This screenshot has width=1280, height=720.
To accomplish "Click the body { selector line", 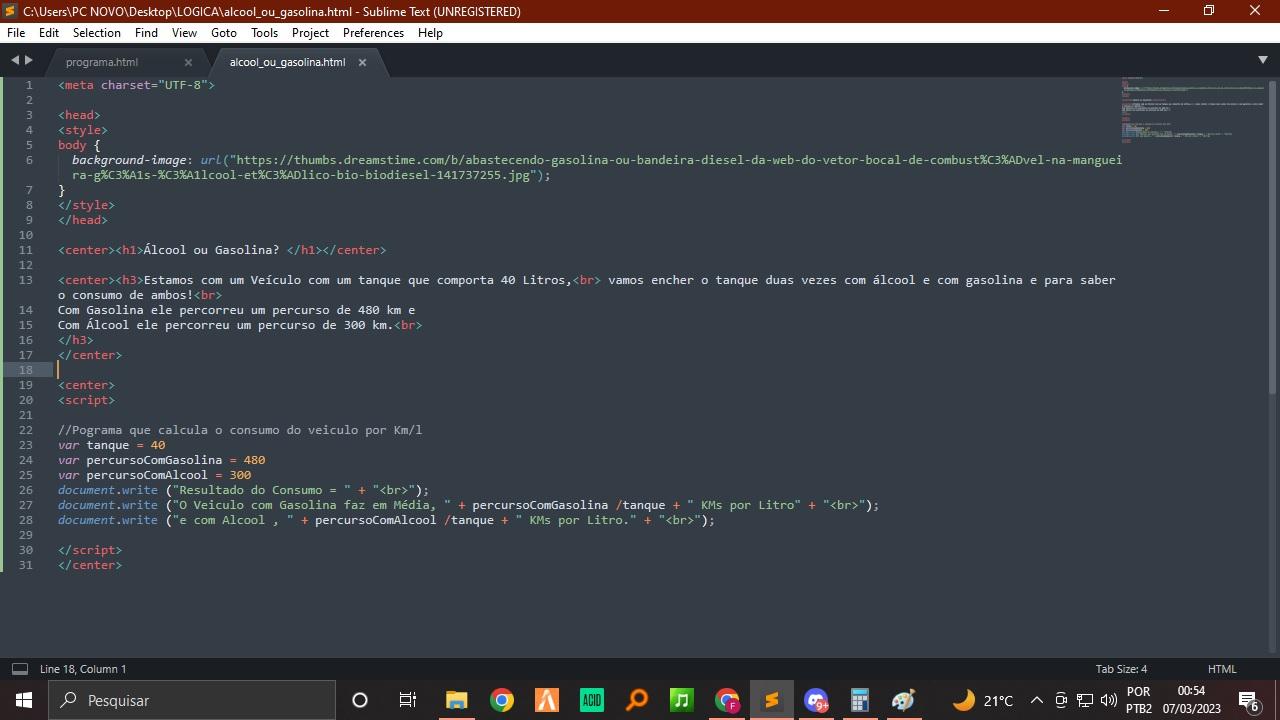I will (x=80, y=145).
